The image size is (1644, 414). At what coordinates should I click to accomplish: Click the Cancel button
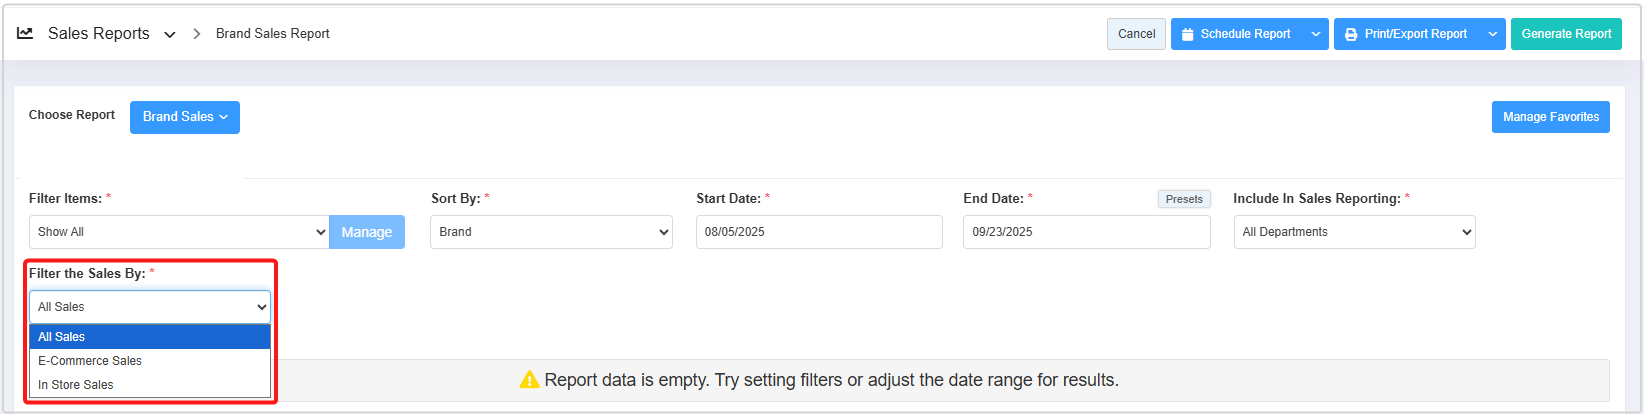click(x=1136, y=34)
